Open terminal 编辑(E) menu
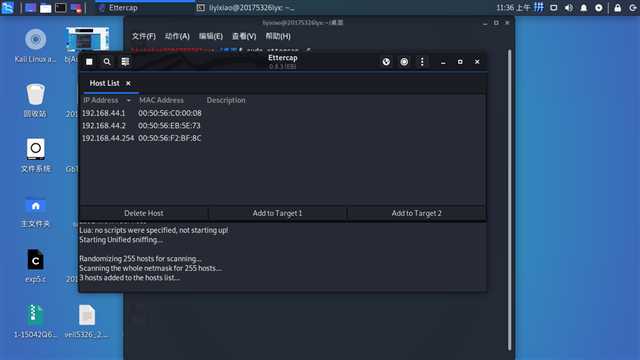640x360 pixels. point(211,36)
